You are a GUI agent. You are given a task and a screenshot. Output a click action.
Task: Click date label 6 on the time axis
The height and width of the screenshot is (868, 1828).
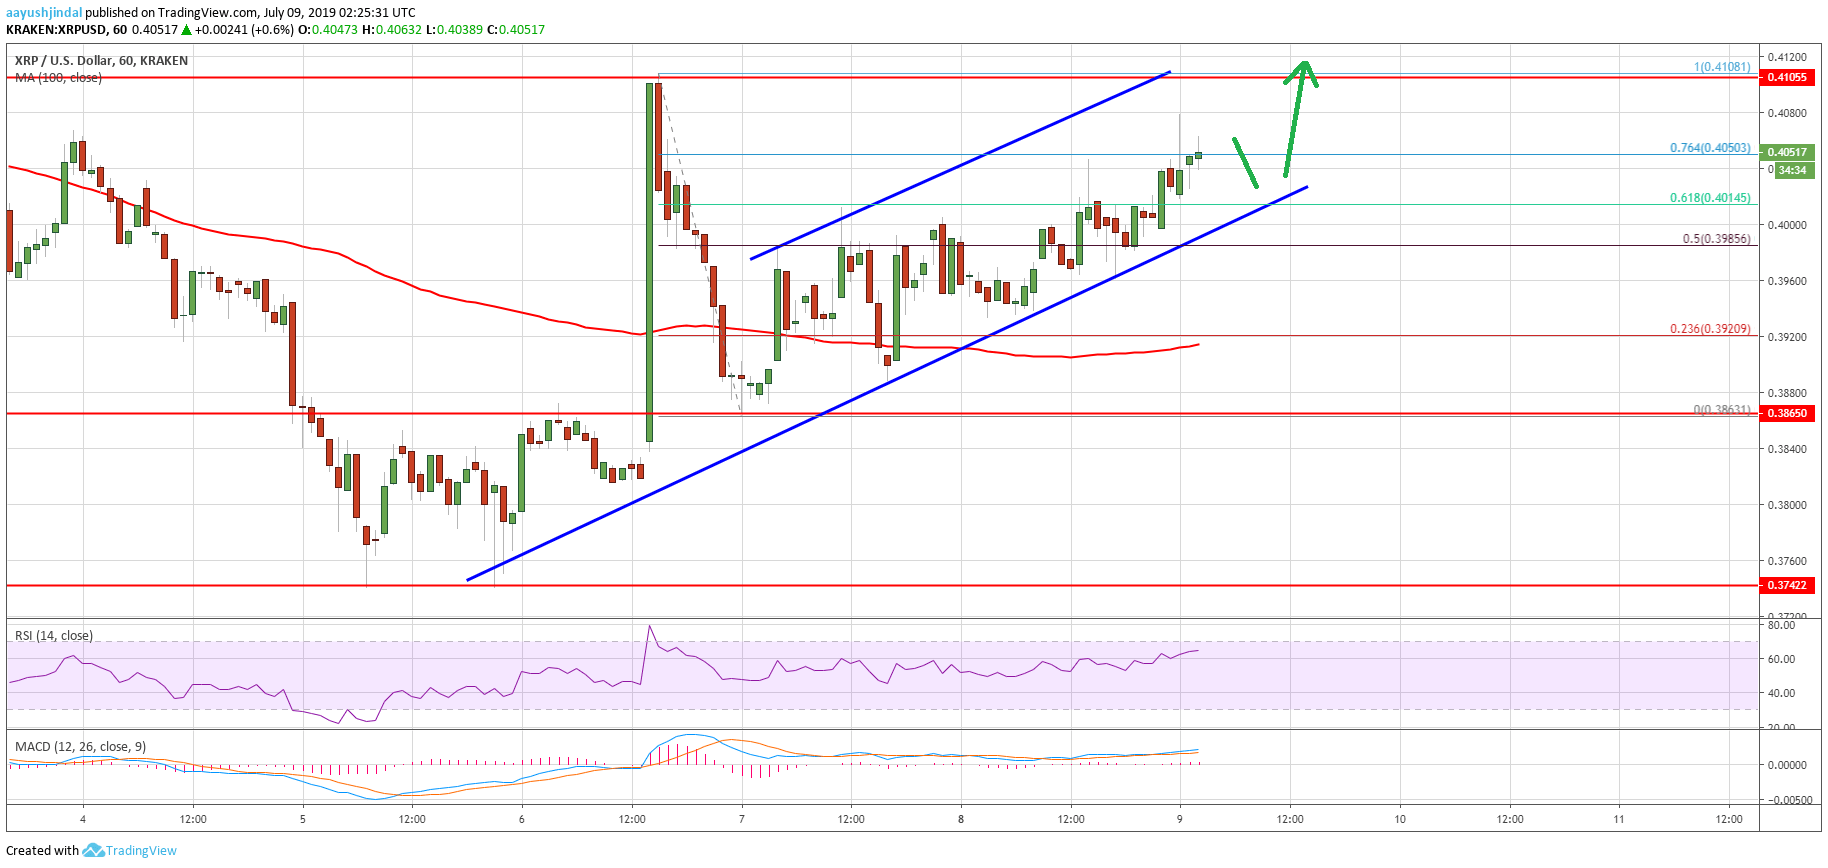pyautogui.click(x=522, y=819)
